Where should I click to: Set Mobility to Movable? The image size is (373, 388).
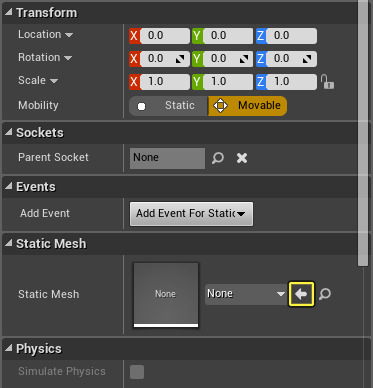point(247,106)
